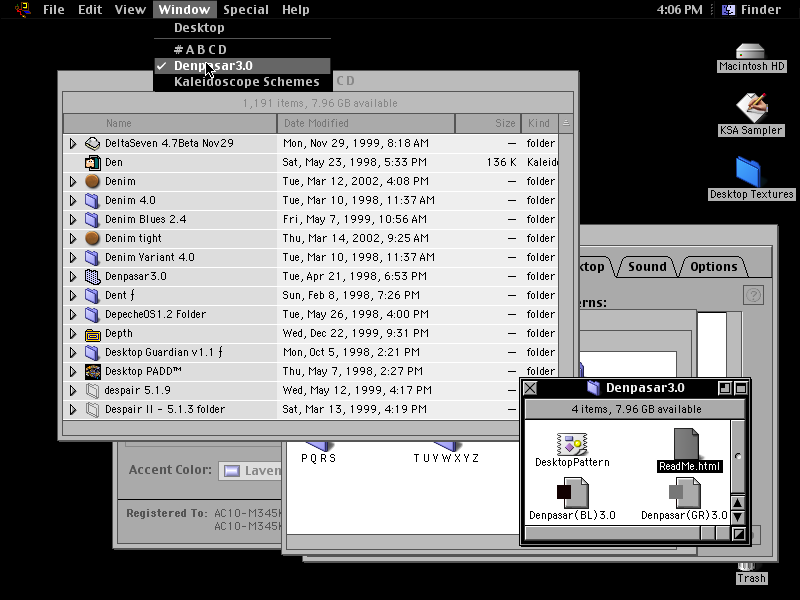Expand the Denim 4.0 folder

coord(73,201)
